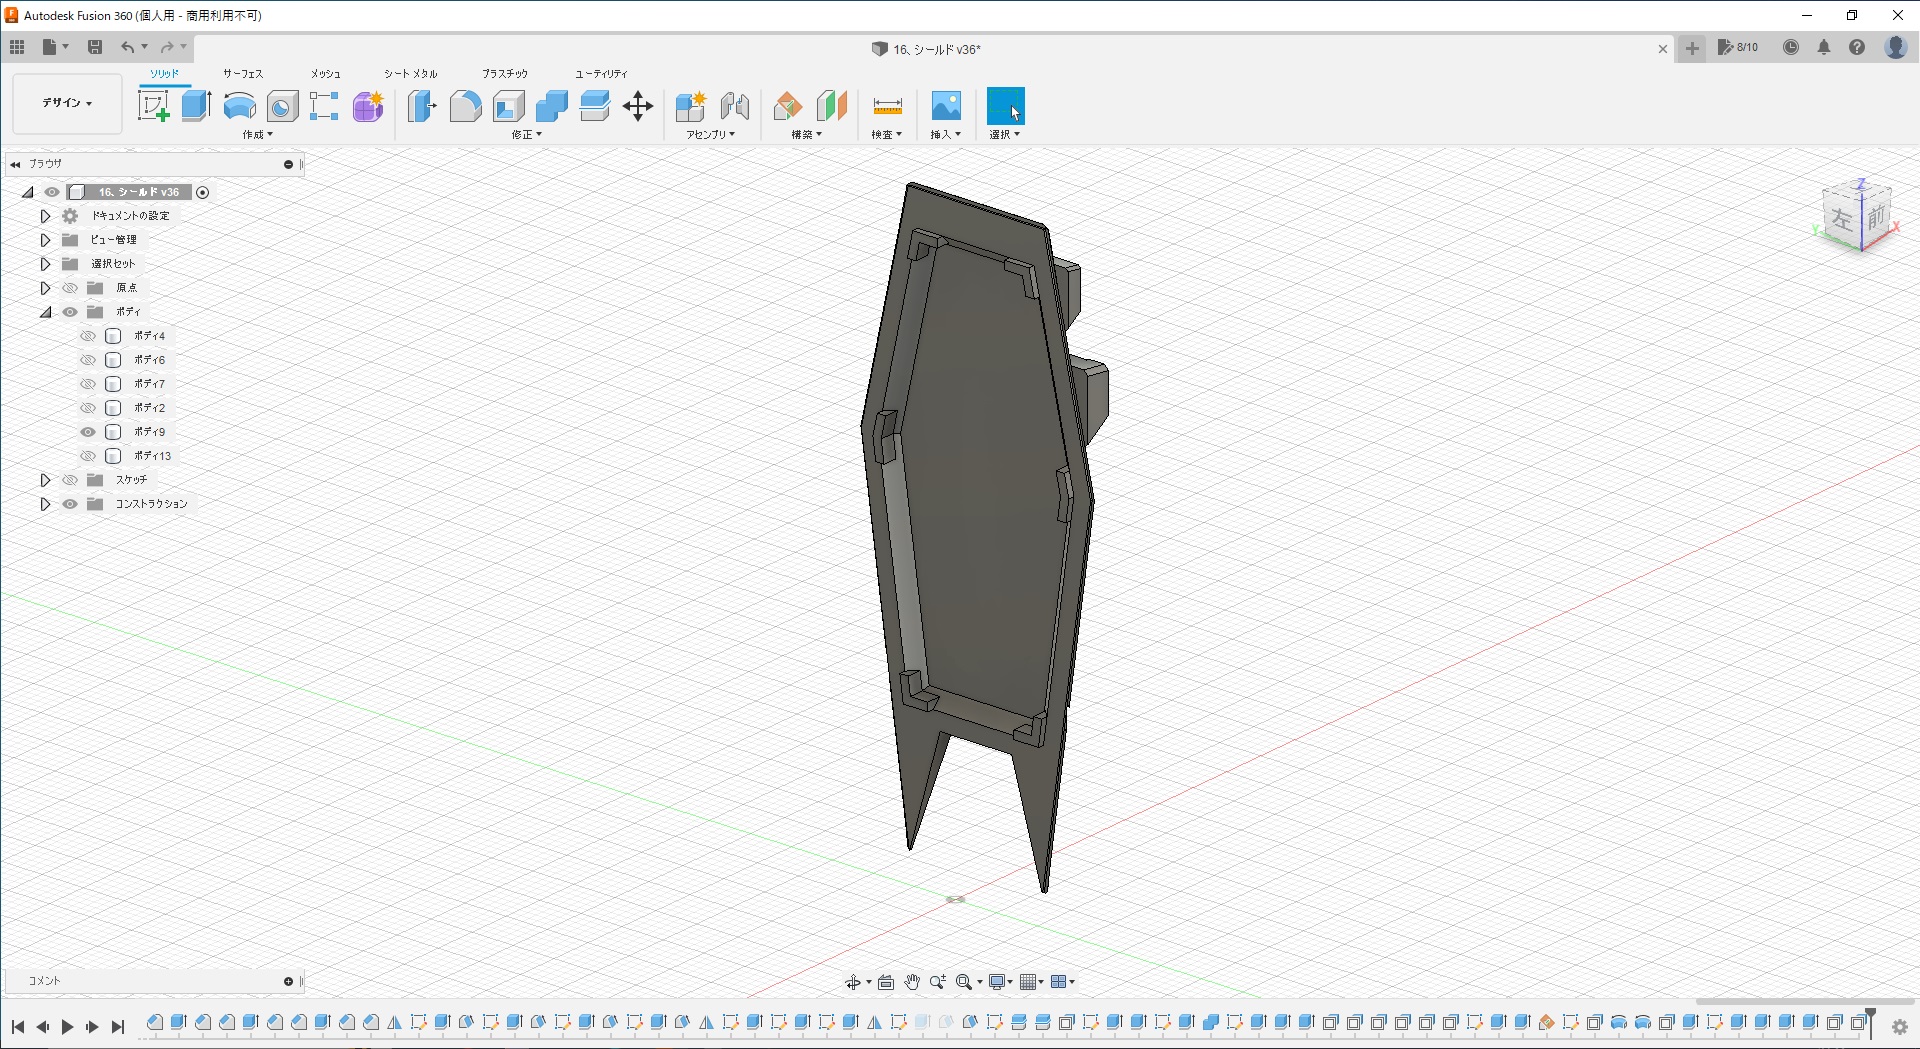Expand the スケッチ folder in browser
This screenshot has width=1920, height=1049.
pos(45,480)
